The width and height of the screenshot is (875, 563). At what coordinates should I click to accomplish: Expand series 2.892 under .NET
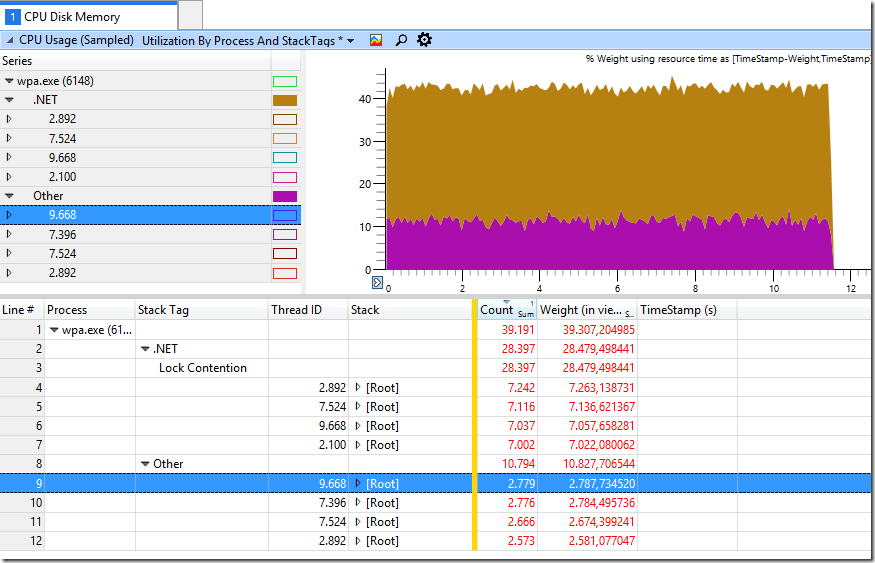tap(9, 119)
